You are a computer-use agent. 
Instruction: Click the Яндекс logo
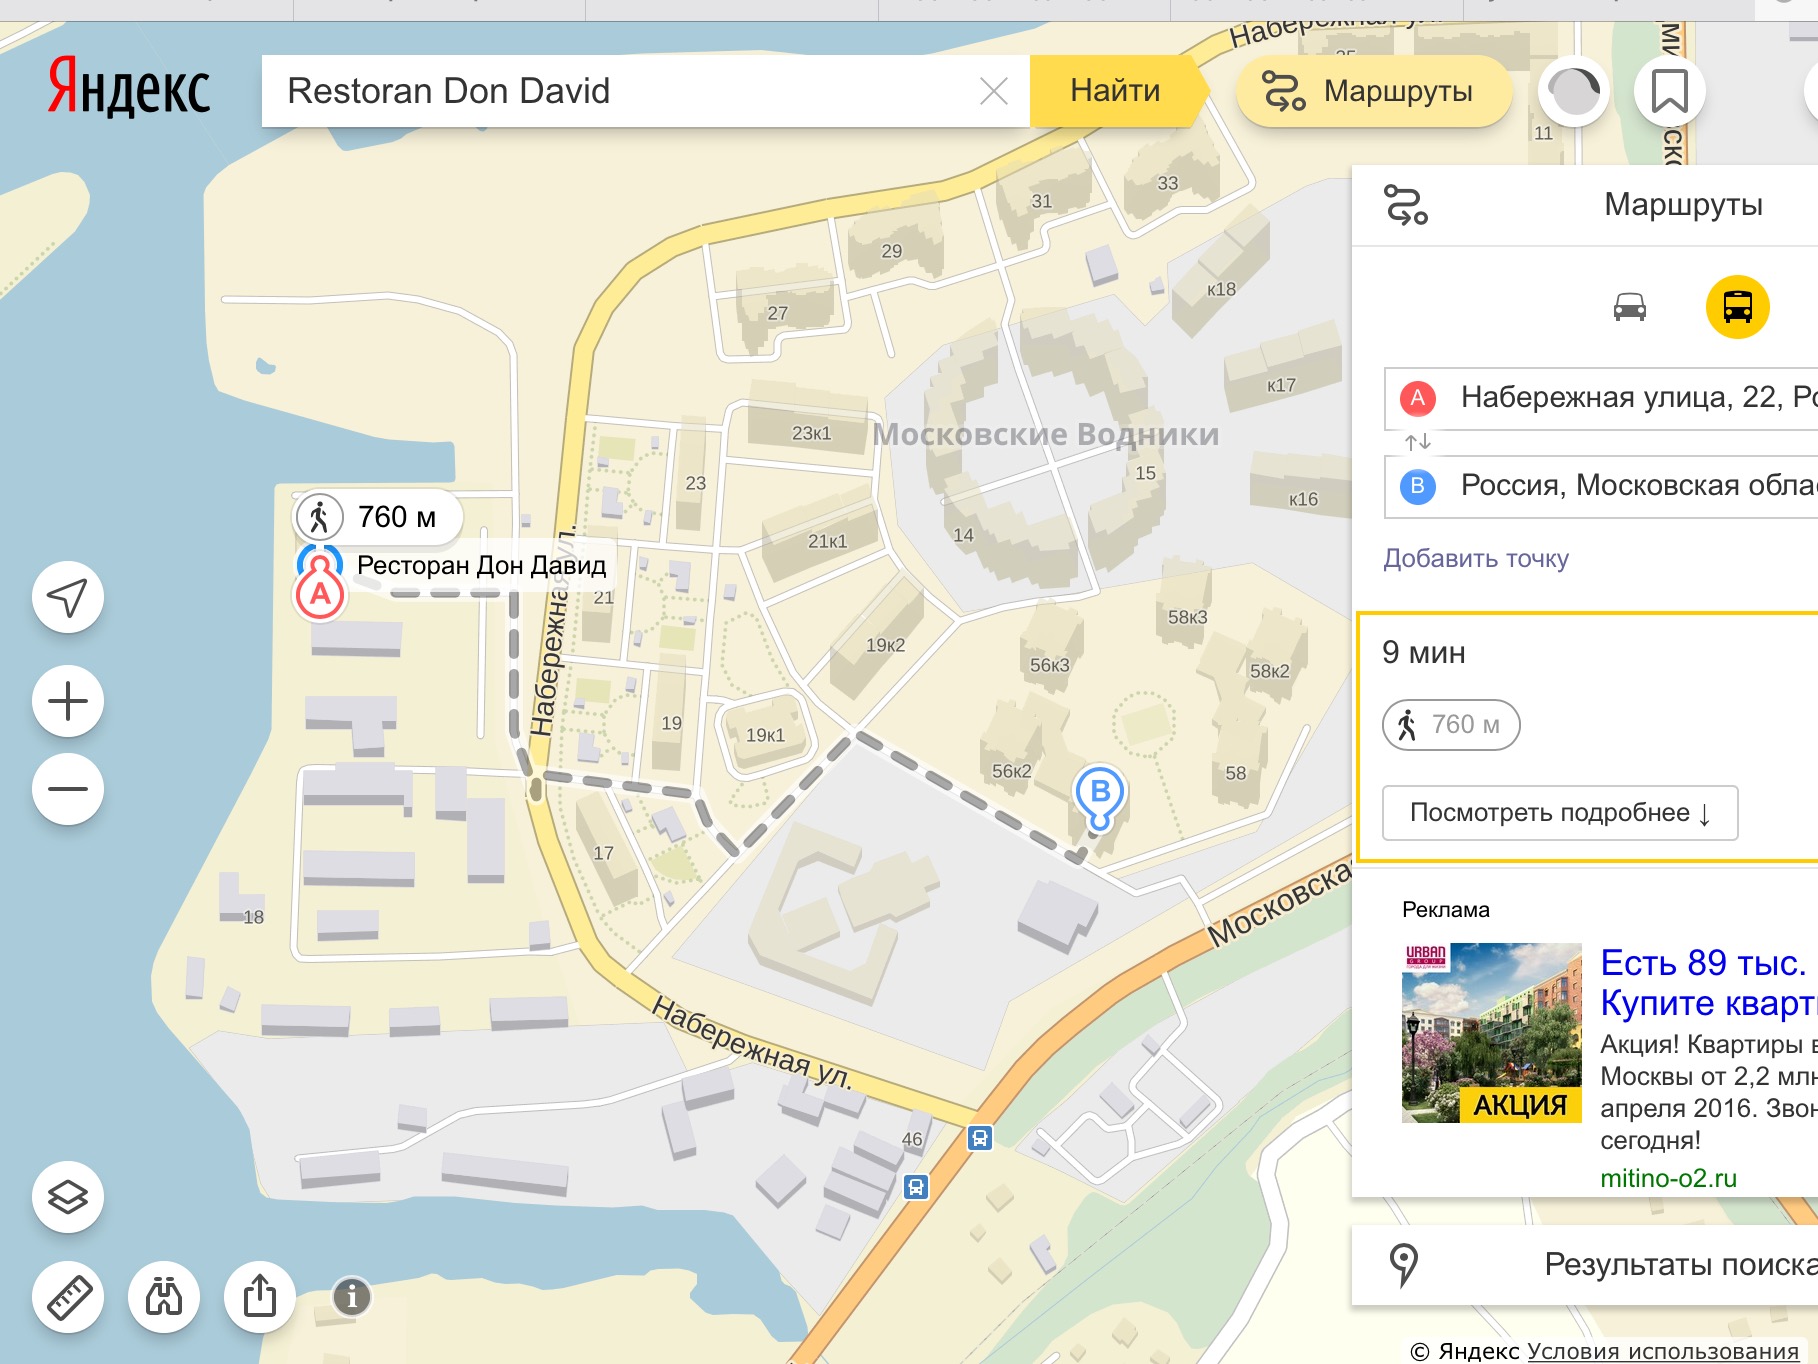pyautogui.click(x=129, y=88)
